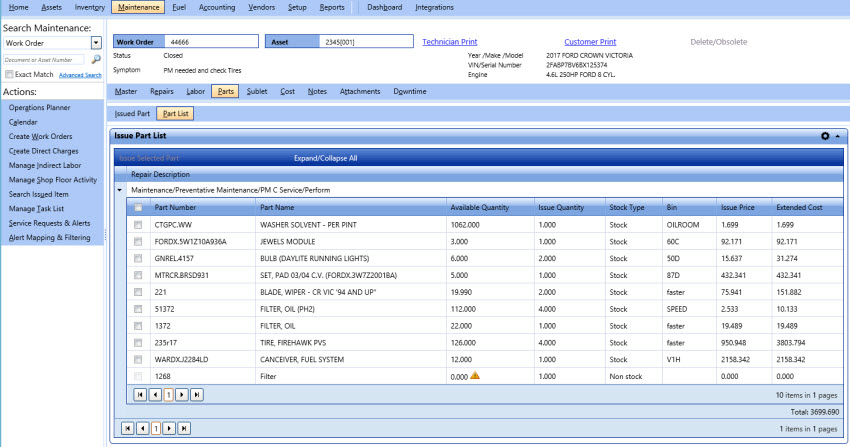
Task: Open Service Requests & Alerts action
Action: (49, 223)
